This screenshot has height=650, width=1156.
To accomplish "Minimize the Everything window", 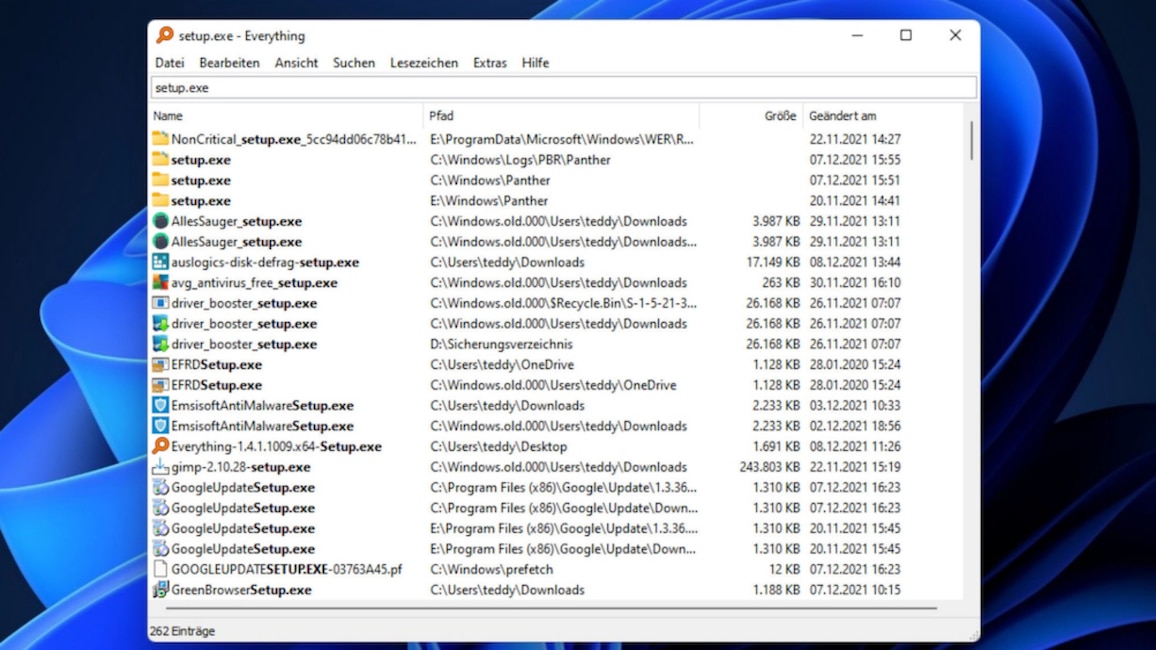I will point(857,35).
